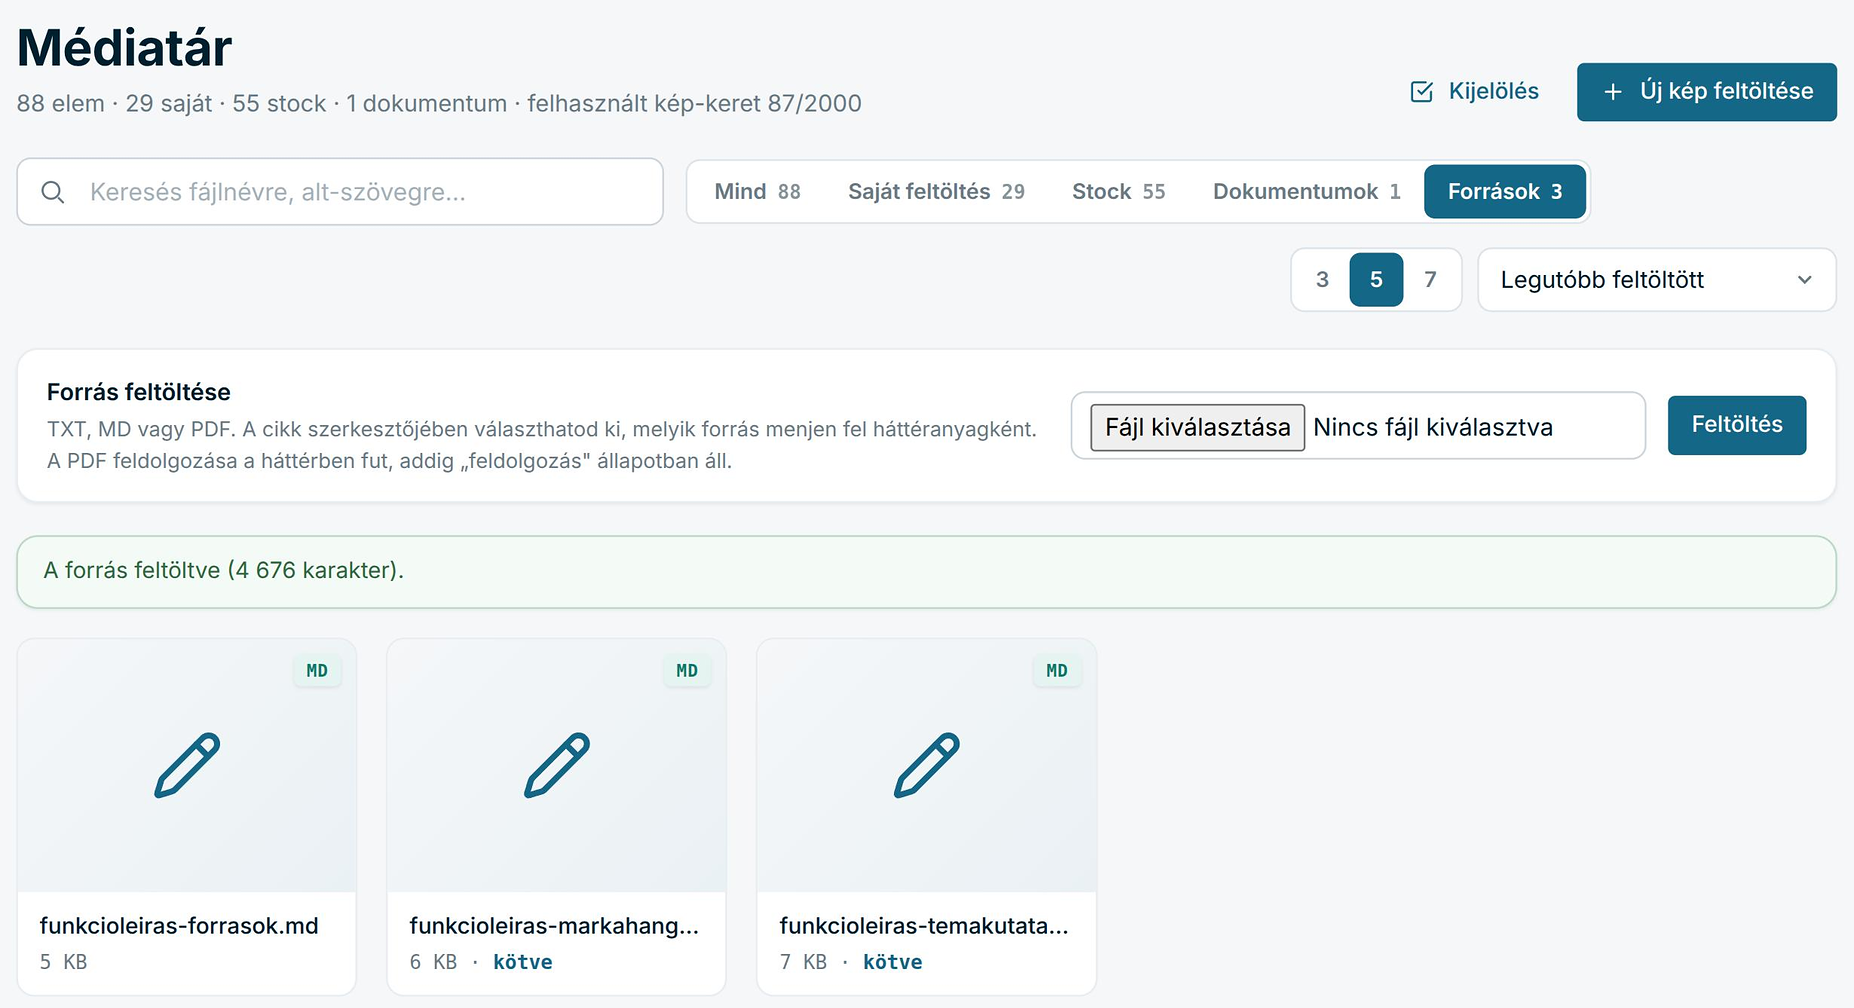Switch to the Saját feltöltés tab
The image size is (1854, 1008).
tap(936, 191)
